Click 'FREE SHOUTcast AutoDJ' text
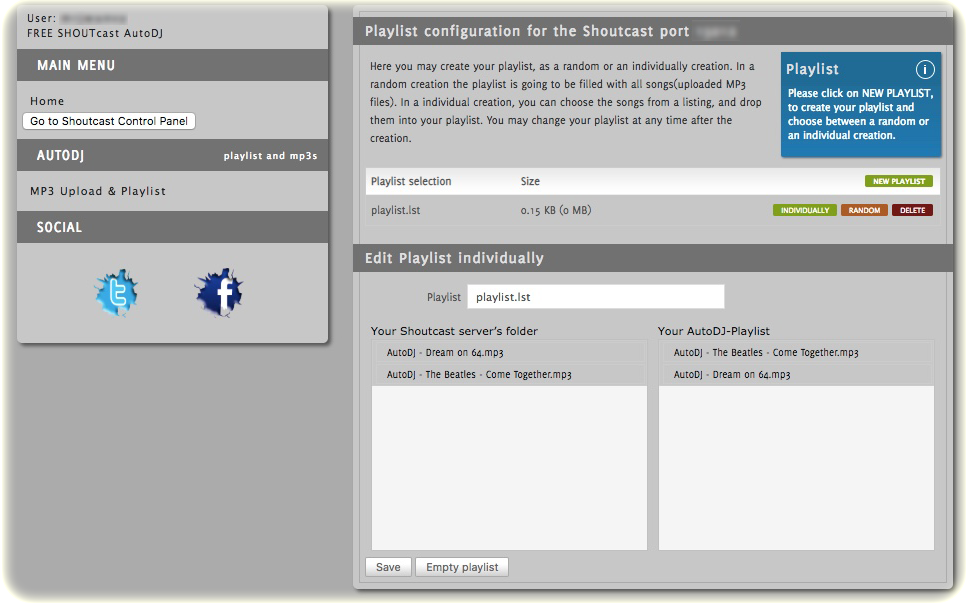 (x=95, y=33)
